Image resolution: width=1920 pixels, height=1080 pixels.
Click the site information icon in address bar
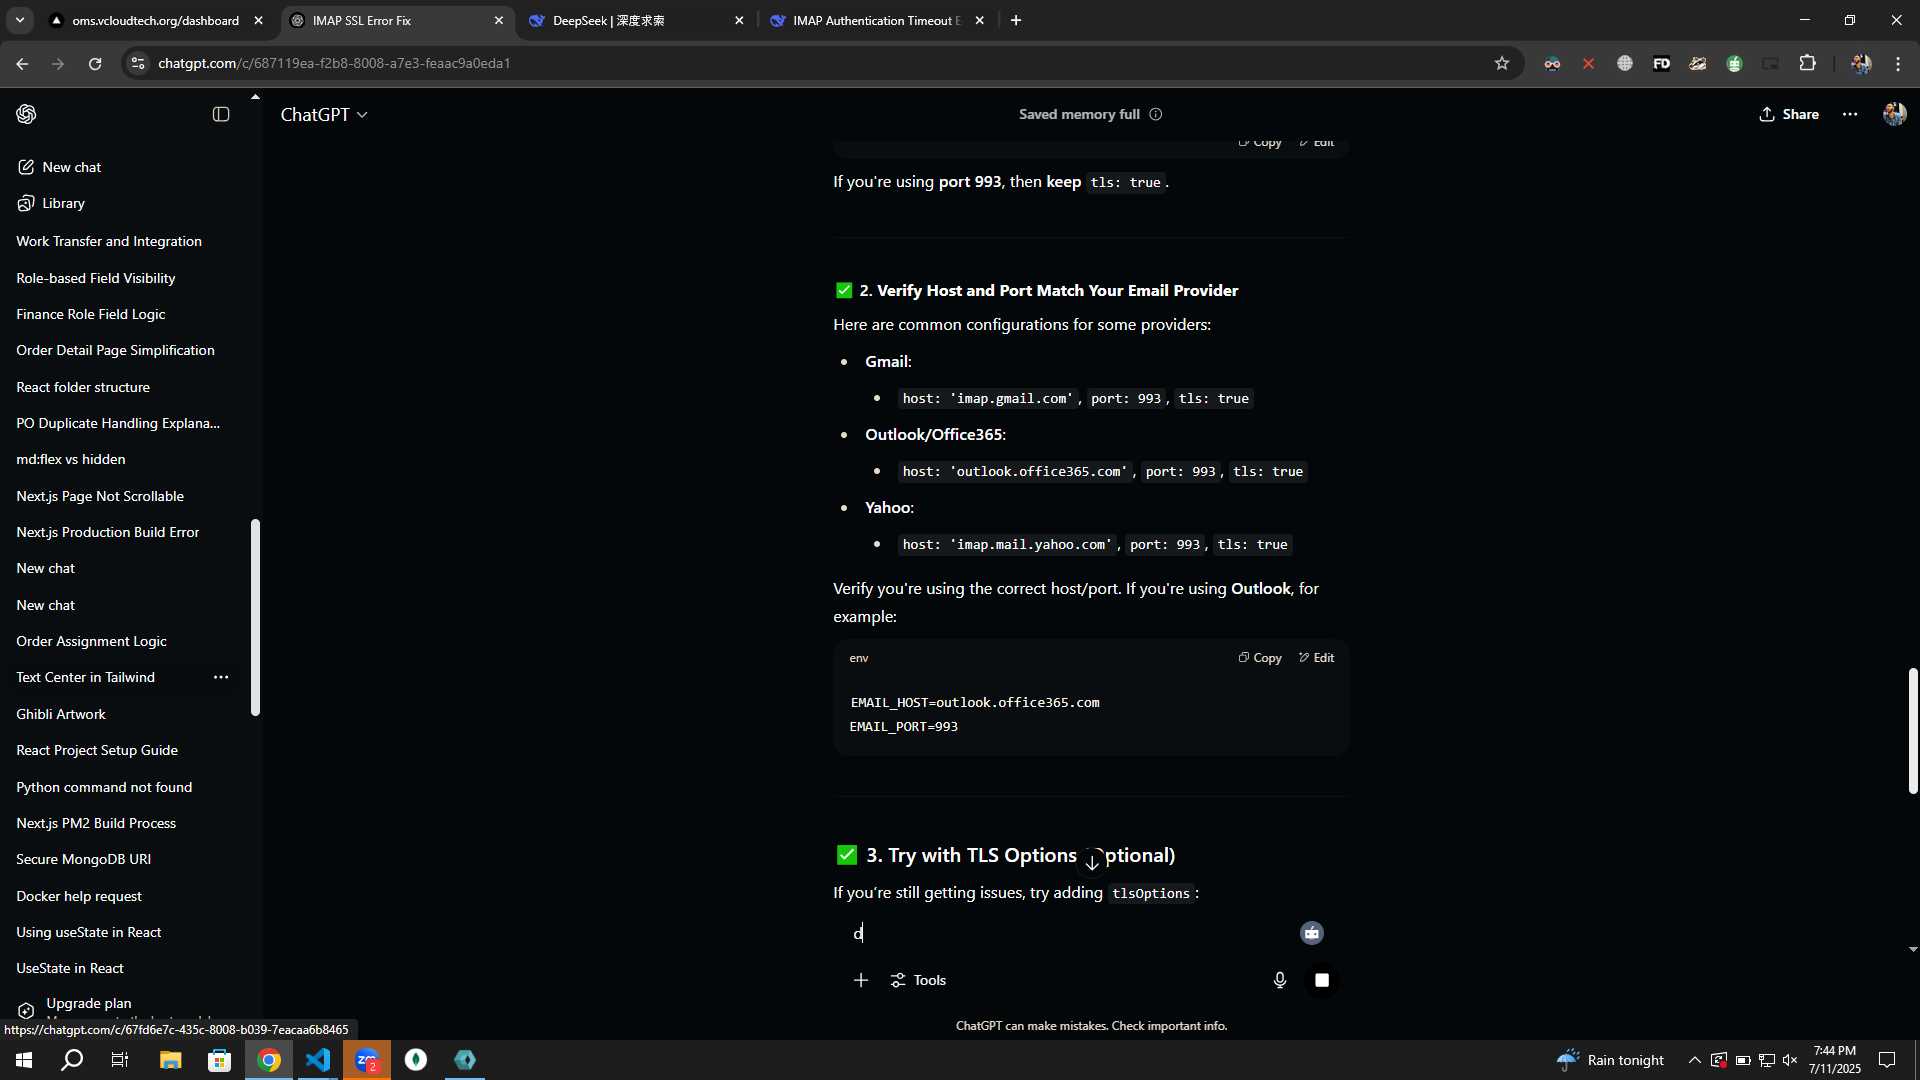coord(138,63)
